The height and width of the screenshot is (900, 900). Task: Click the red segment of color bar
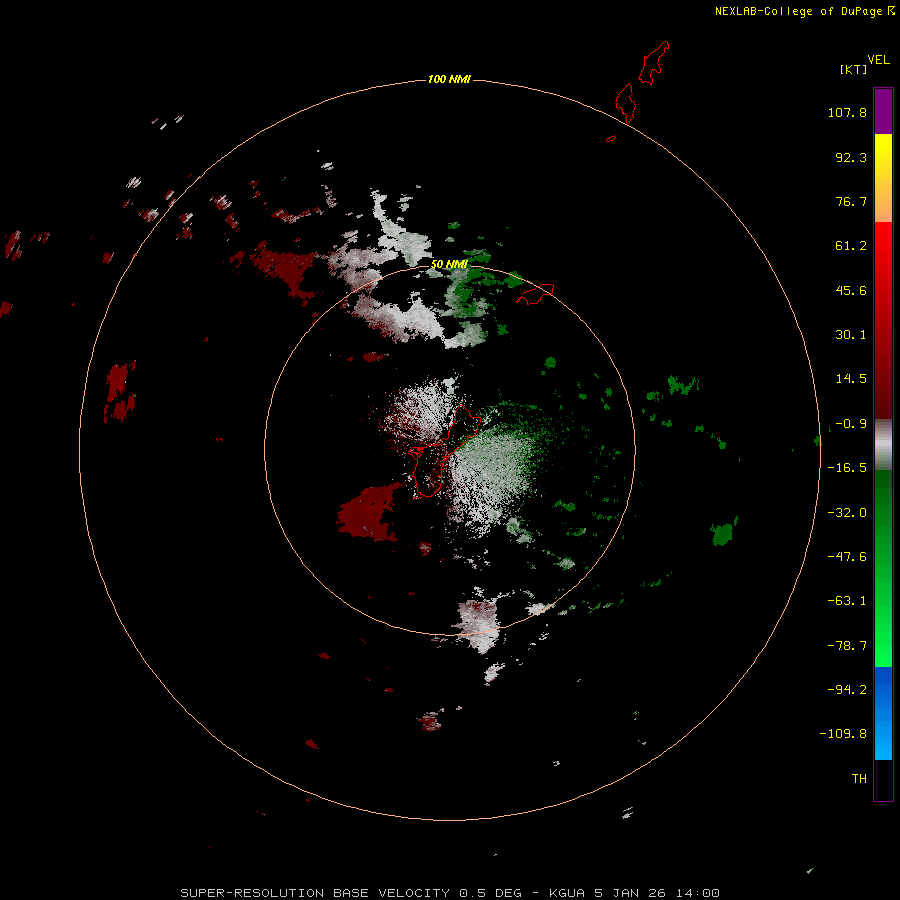pyautogui.click(x=883, y=320)
